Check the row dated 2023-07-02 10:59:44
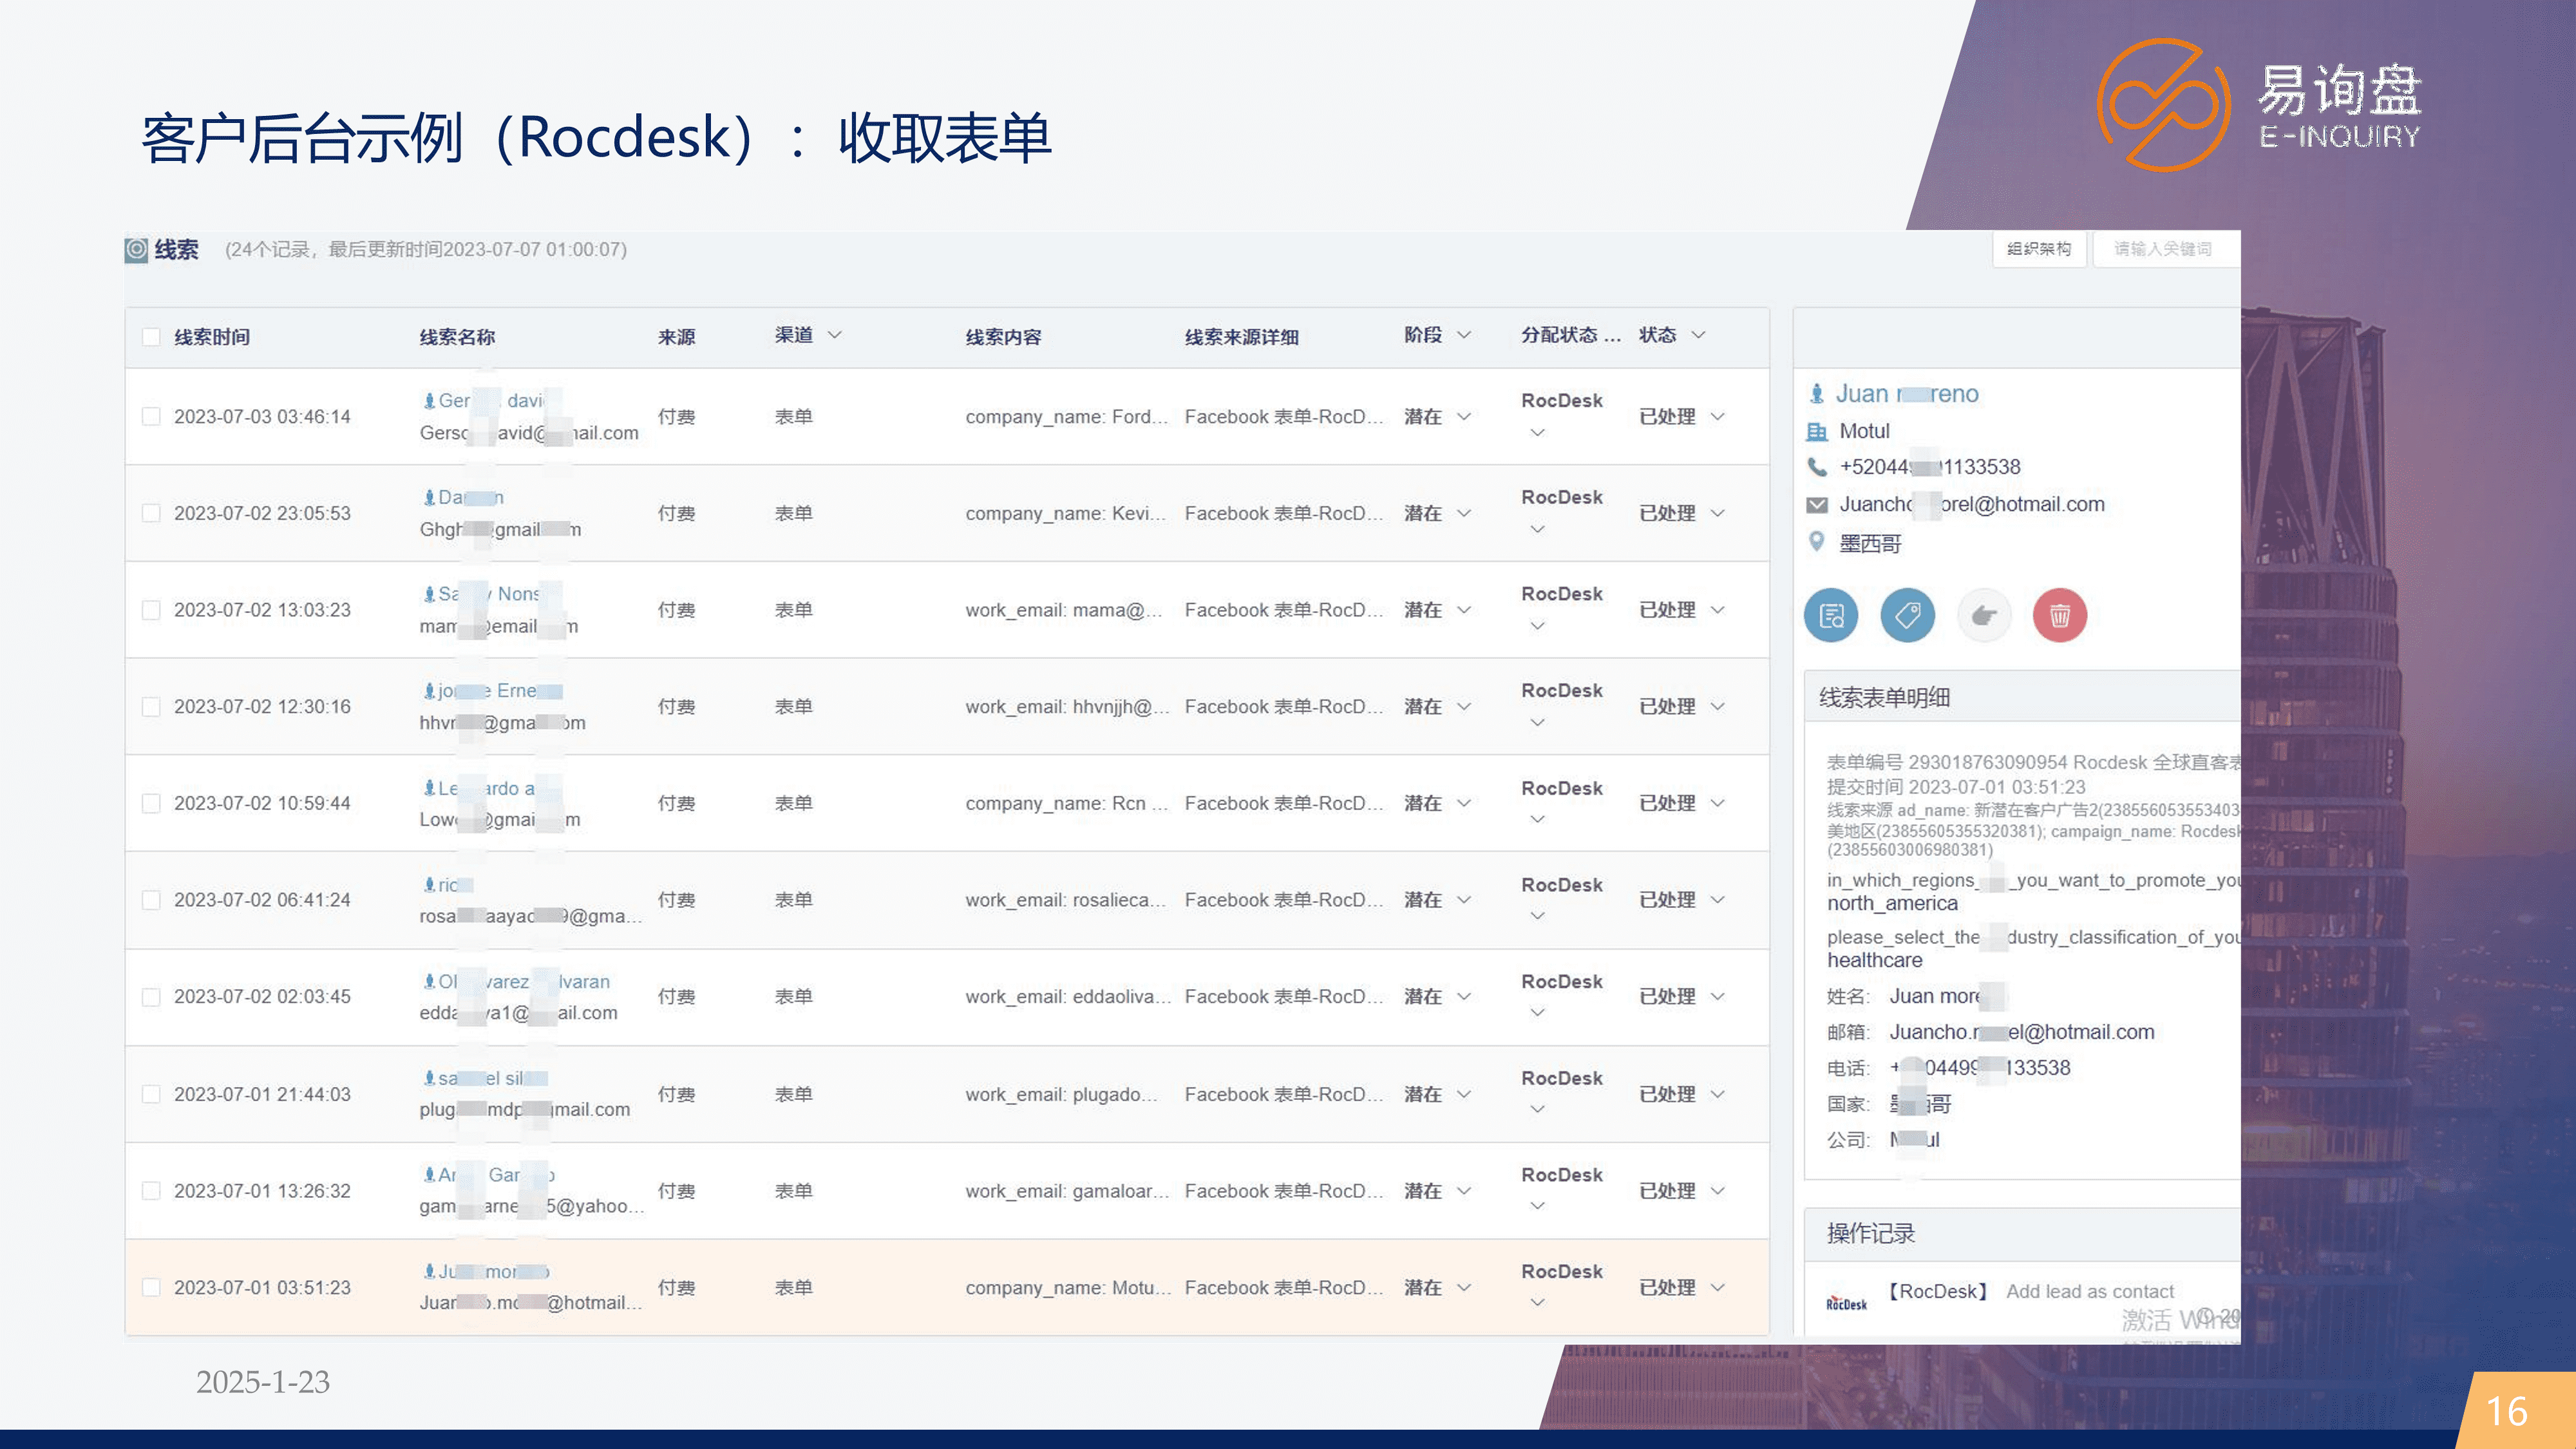Image resolution: width=2576 pixels, height=1449 pixels. (151, 803)
